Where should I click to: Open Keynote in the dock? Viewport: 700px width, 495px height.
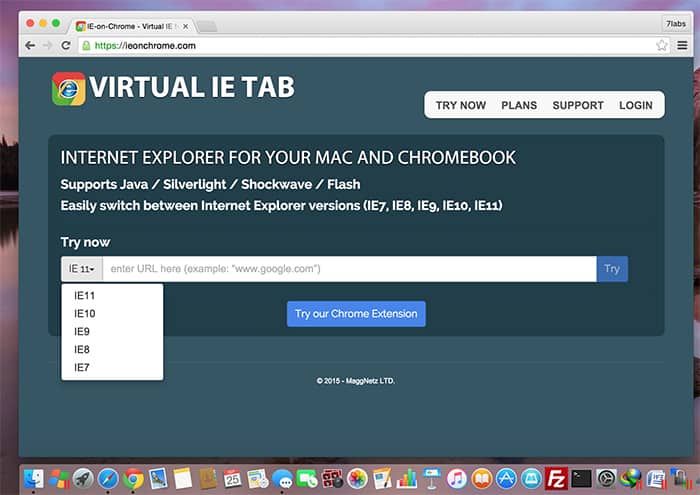click(432, 479)
